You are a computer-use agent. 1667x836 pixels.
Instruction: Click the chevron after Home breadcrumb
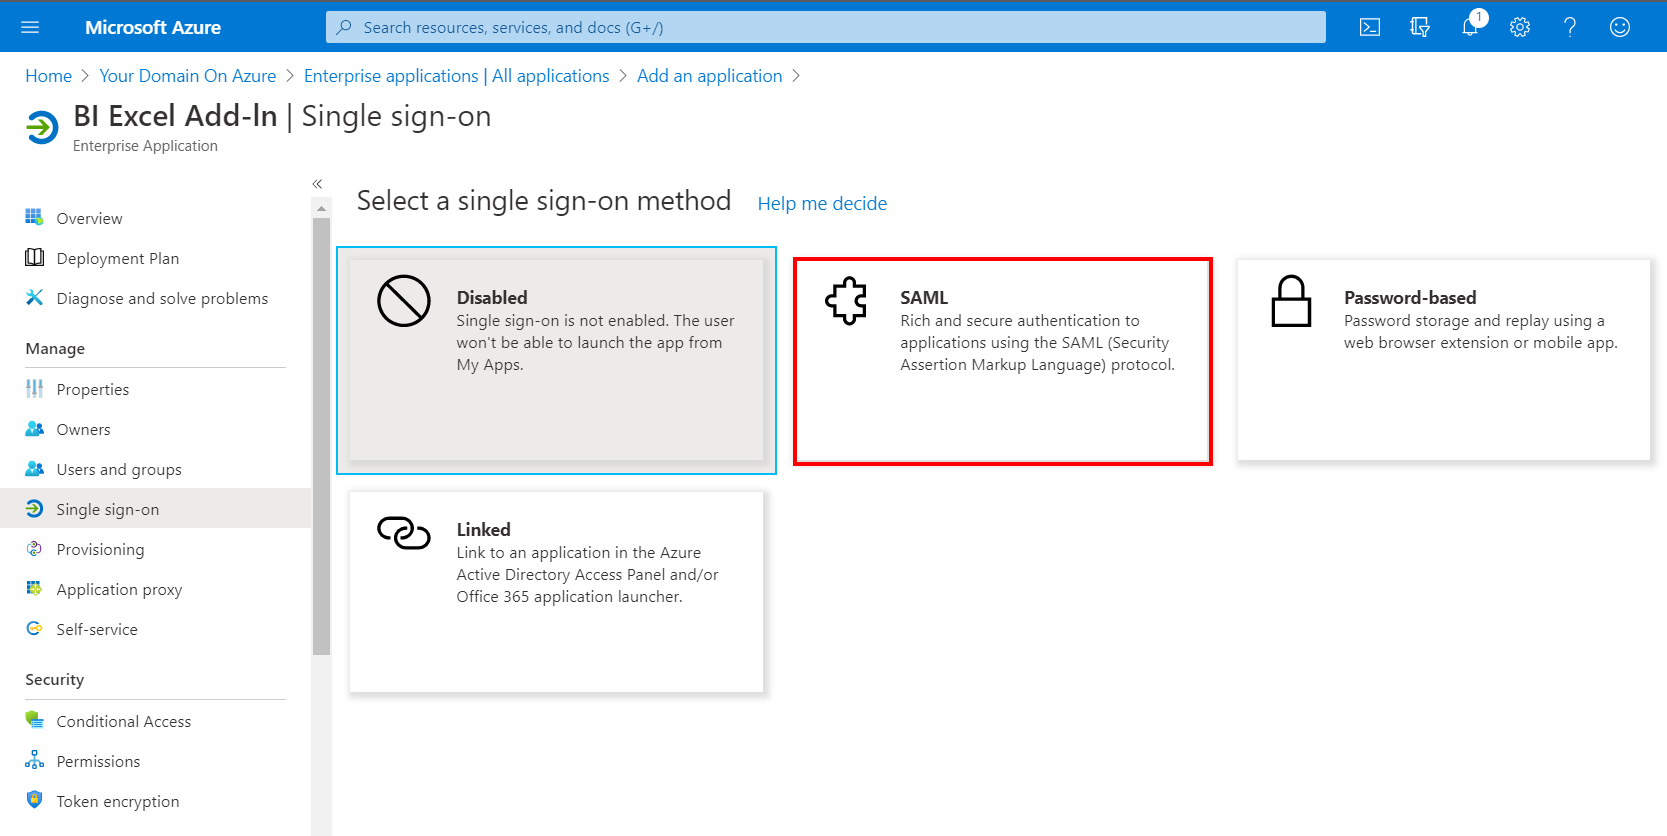point(85,76)
